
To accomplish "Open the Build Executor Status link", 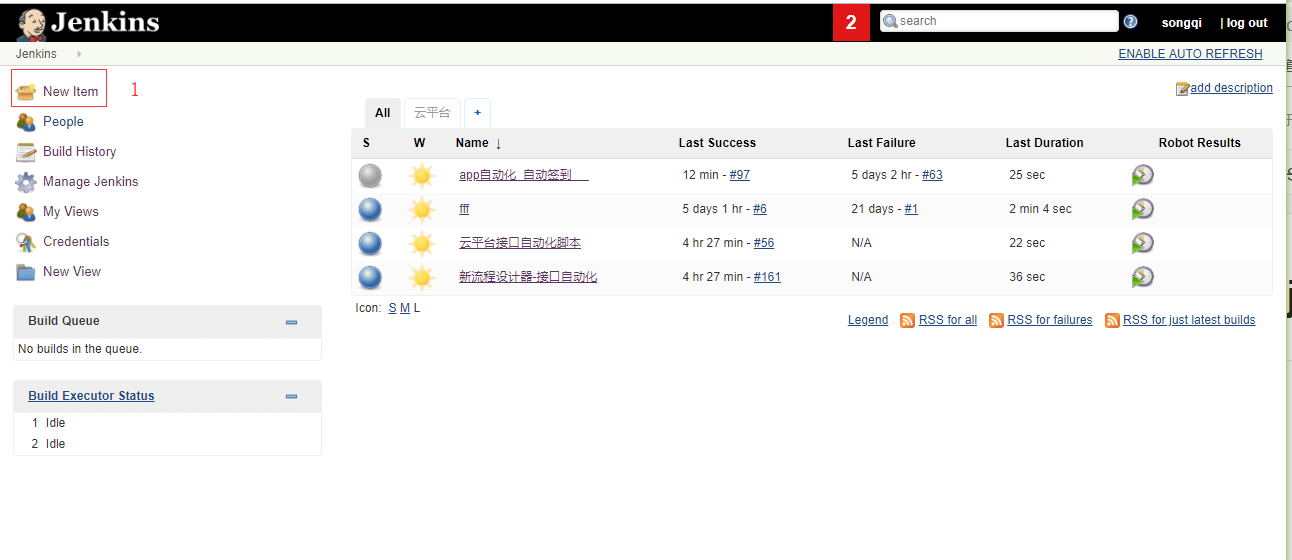I will click(x=91, y=396).
